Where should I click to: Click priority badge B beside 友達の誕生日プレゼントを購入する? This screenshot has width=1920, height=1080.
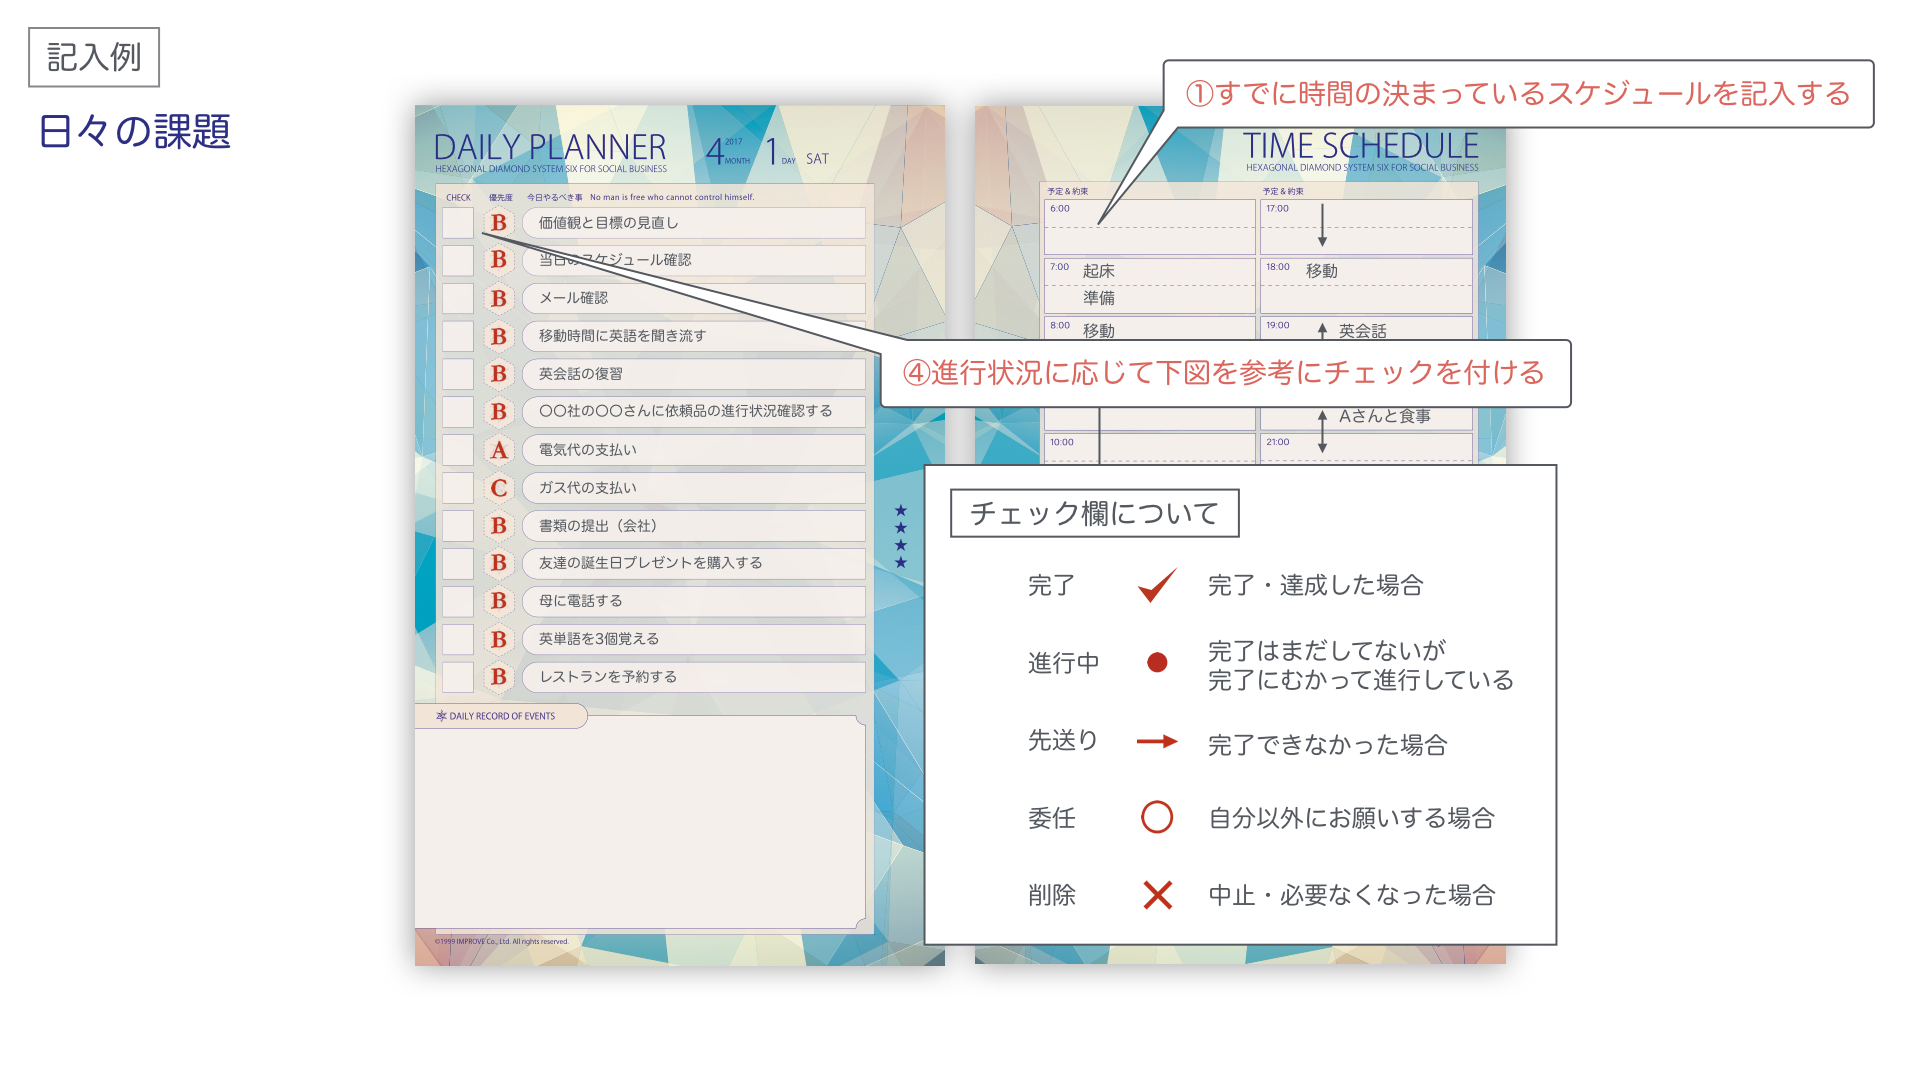tap(499, 563)
